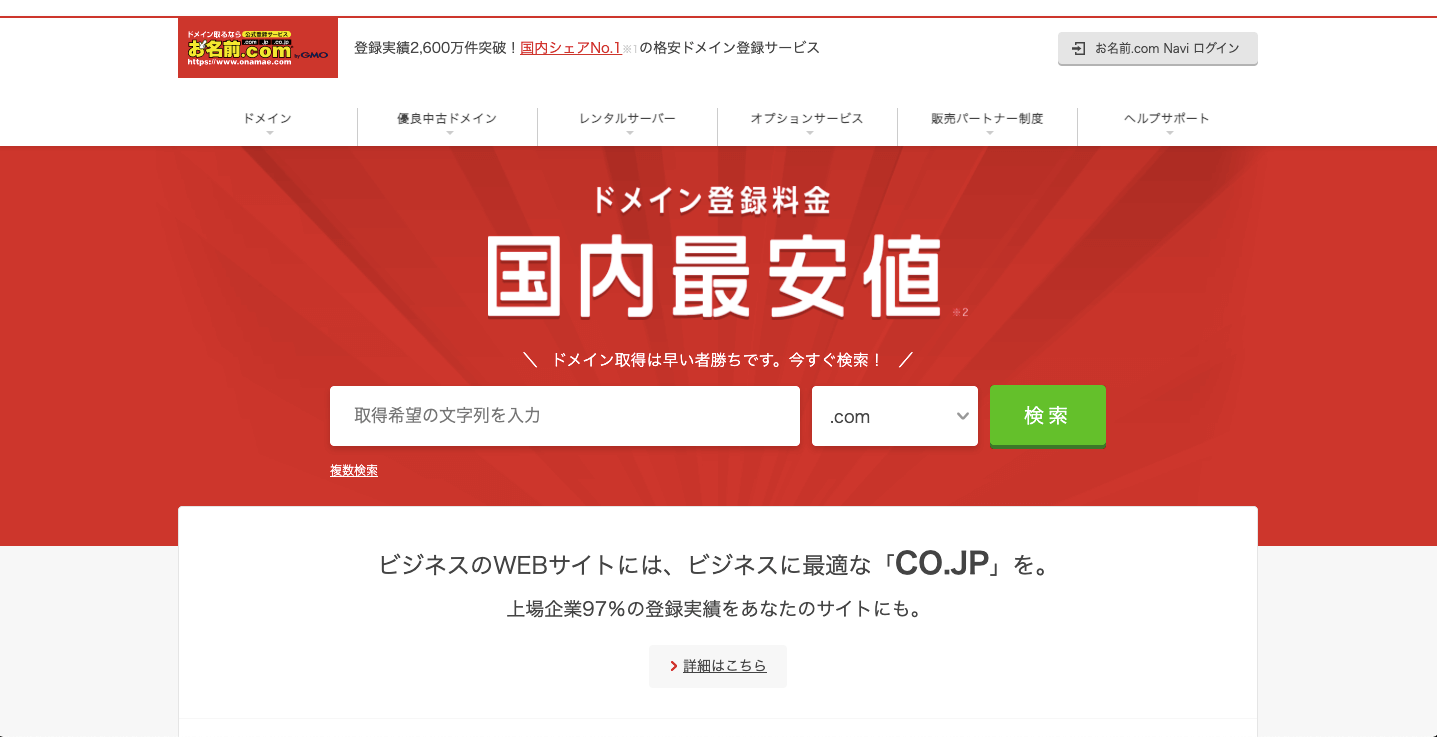
Task: Click the お名前.com logo in the header
Action: click(258, 48)
